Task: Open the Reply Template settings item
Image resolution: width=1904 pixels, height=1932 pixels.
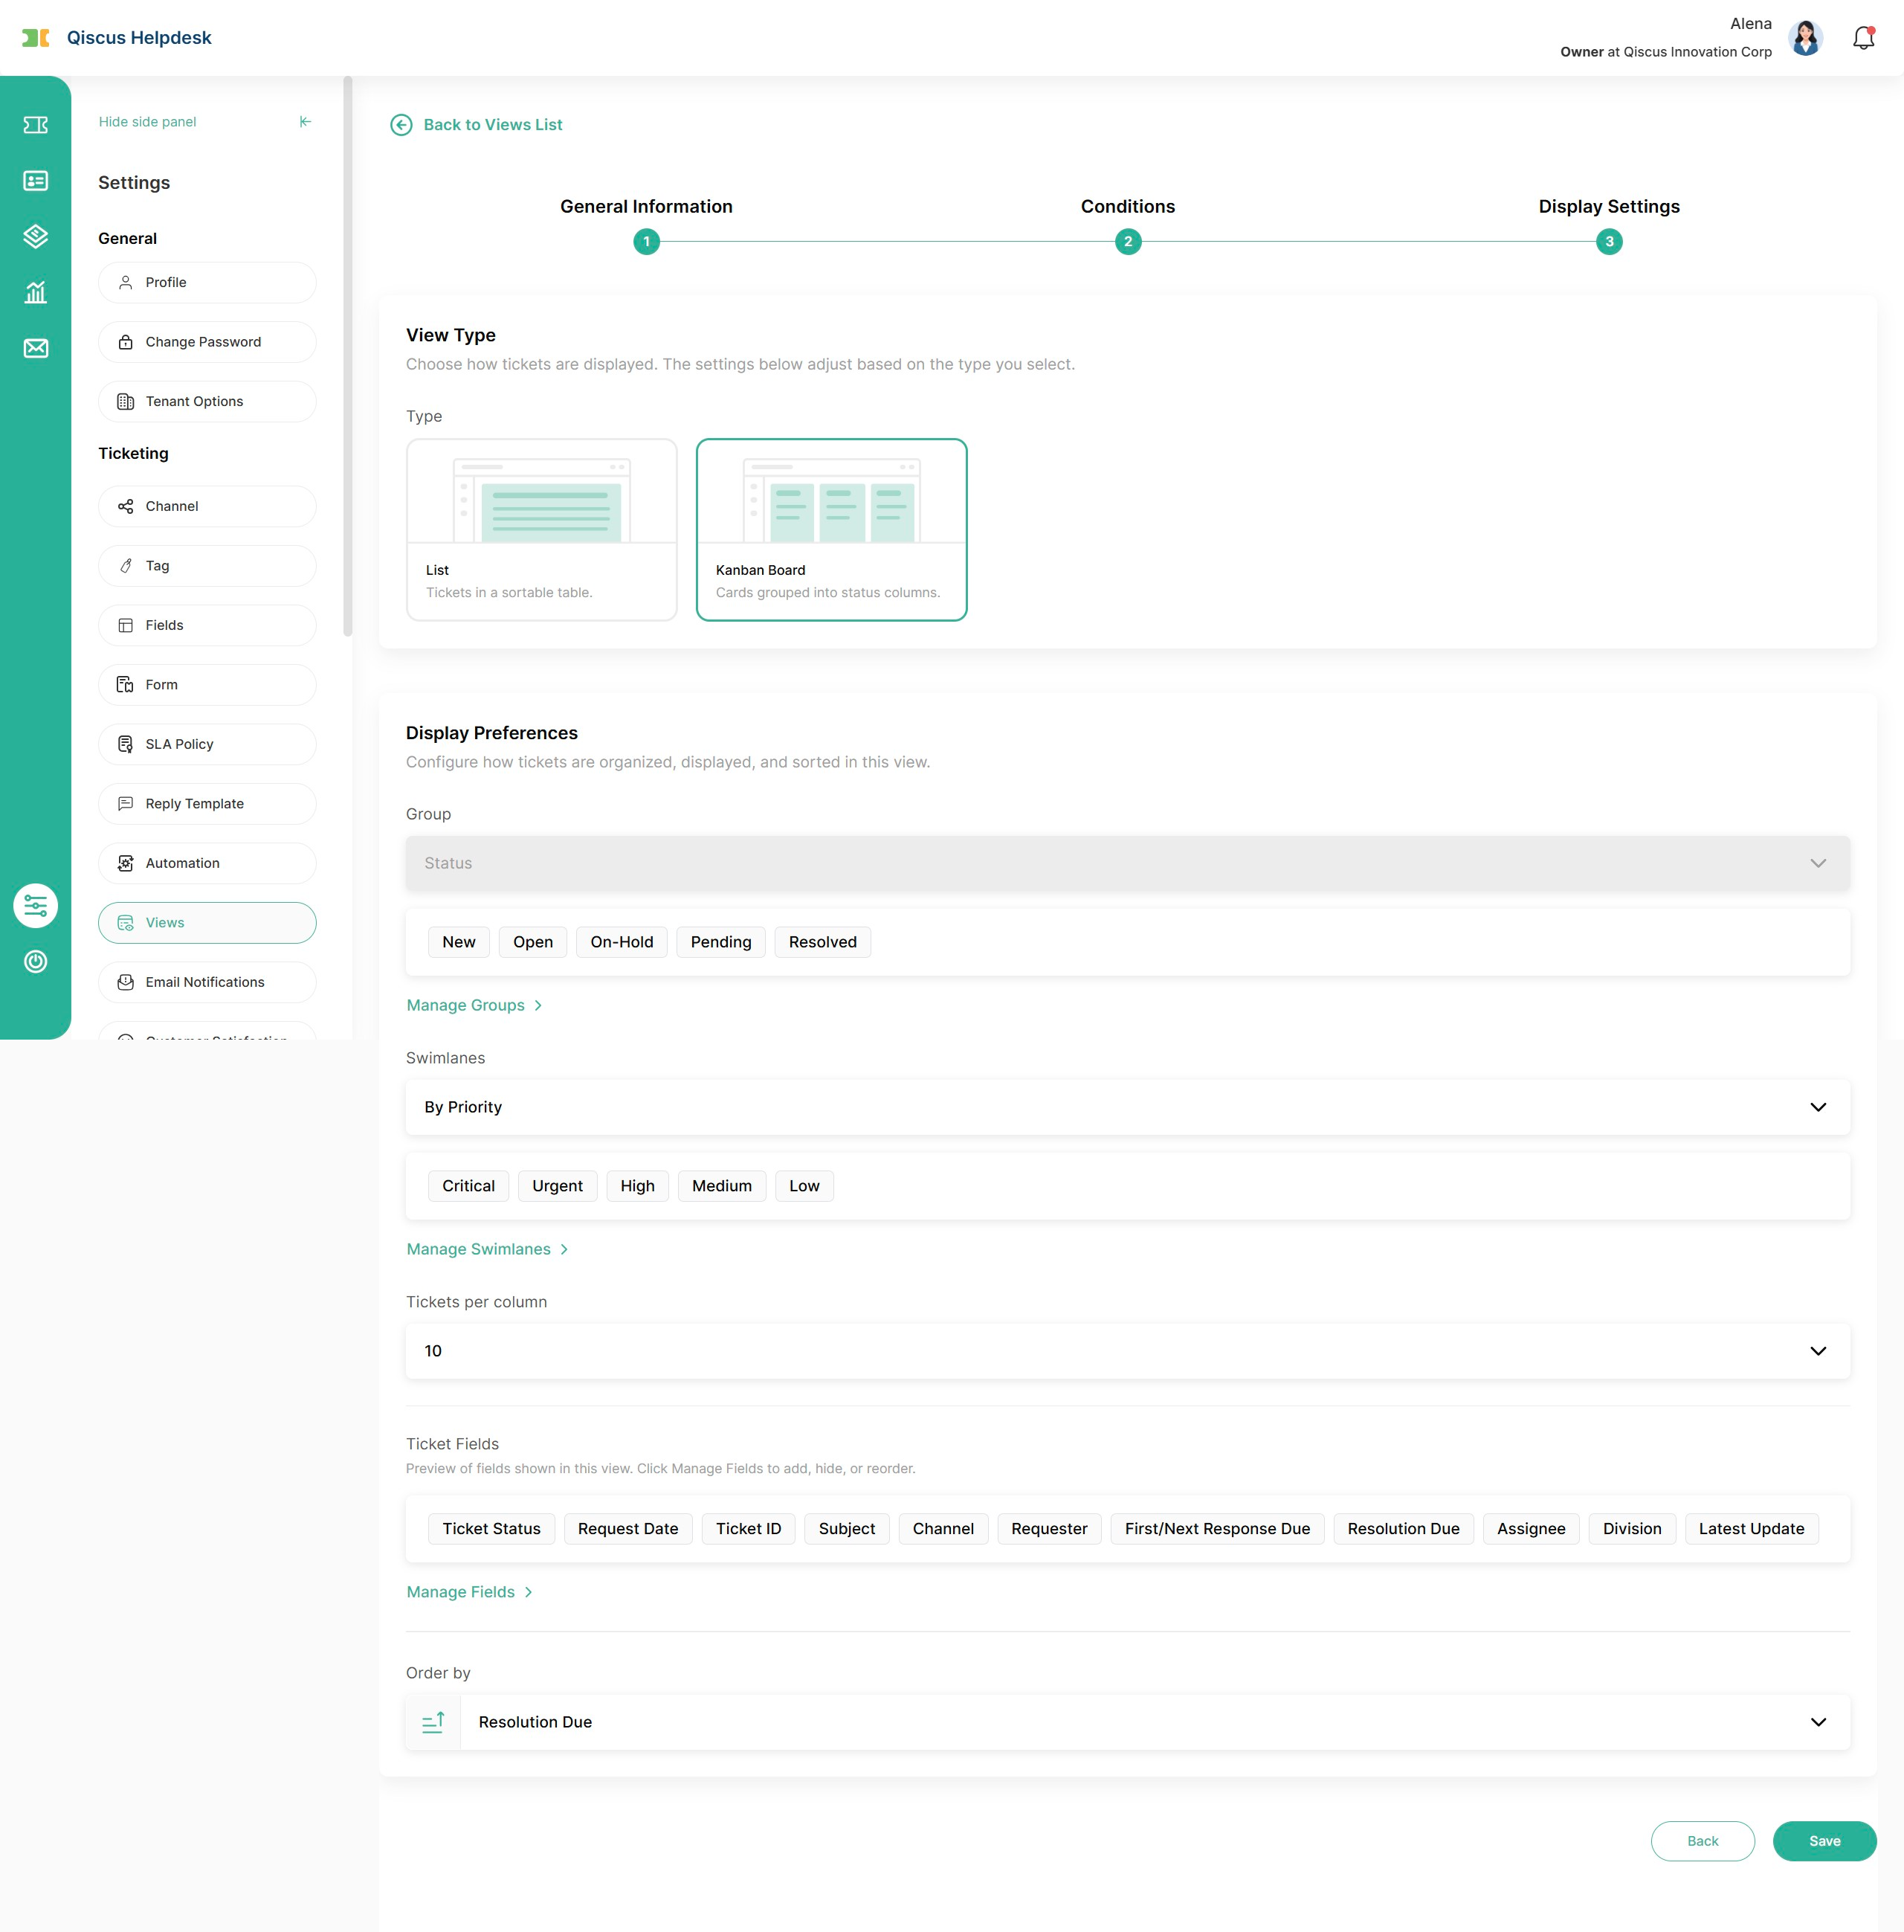Action: [x=207, y=804]
